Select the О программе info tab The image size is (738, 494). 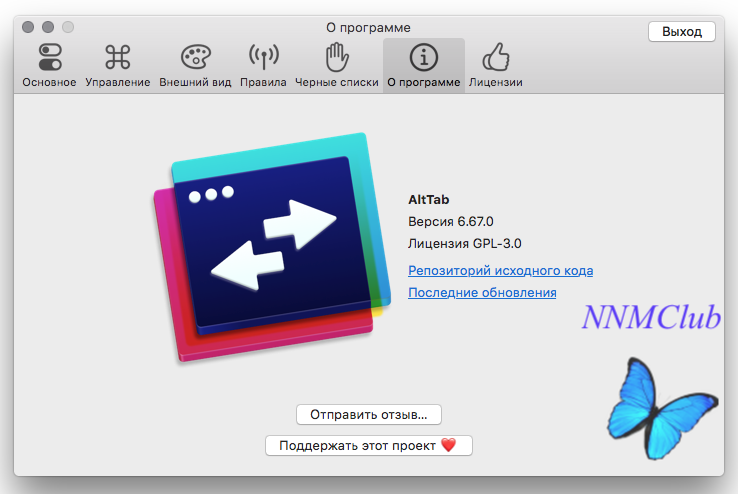[x=424, y=65]
